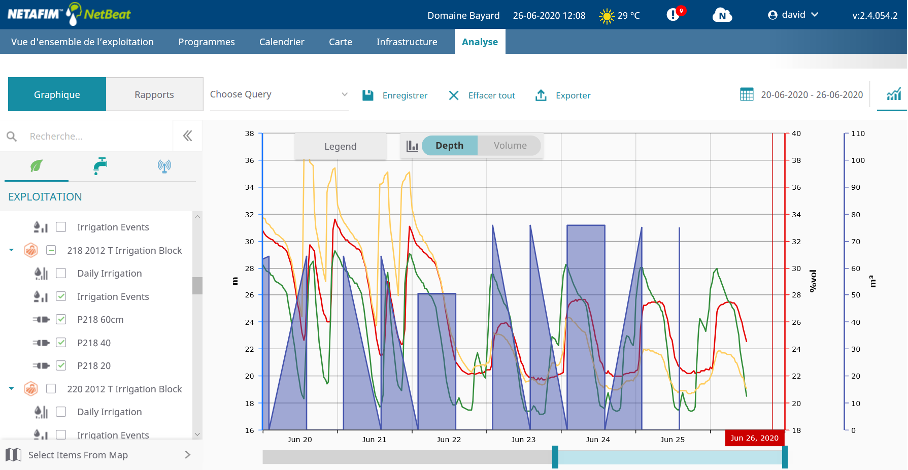
Task: Collapse the sidebar with double chevron icon
Action: tap(187, 136)
